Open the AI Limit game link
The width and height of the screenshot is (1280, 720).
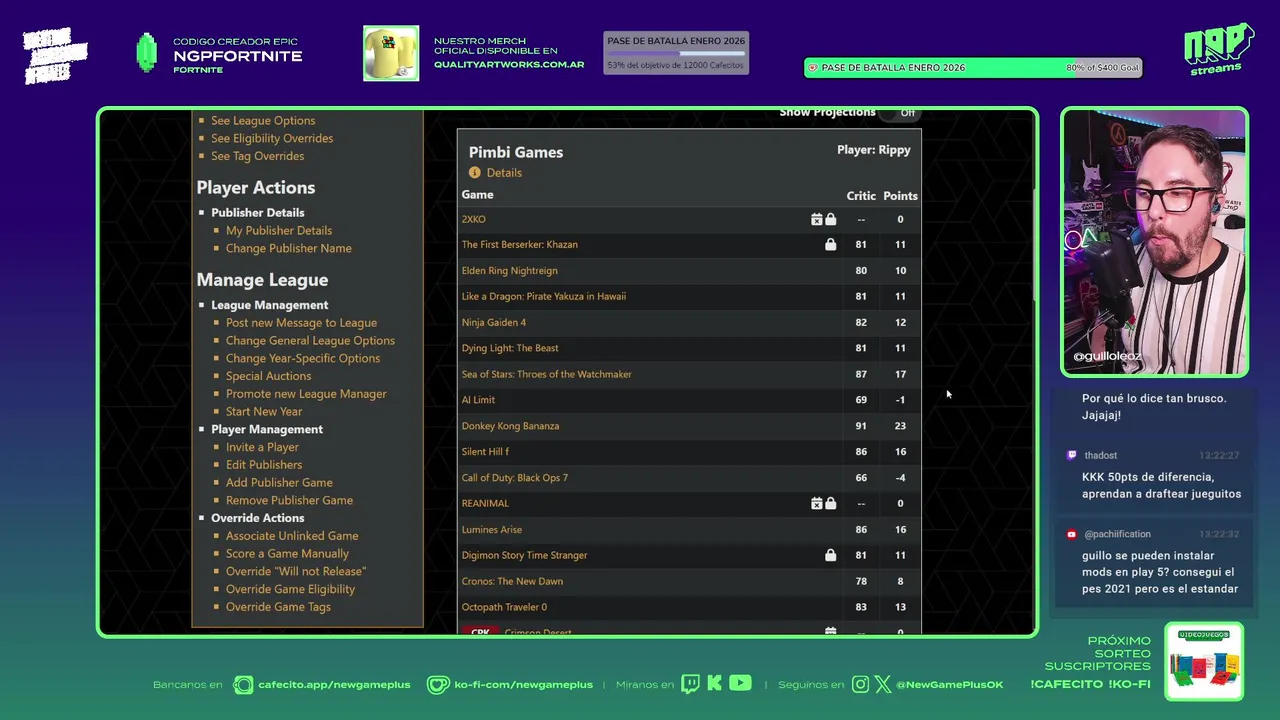click(x=478, y=400)
